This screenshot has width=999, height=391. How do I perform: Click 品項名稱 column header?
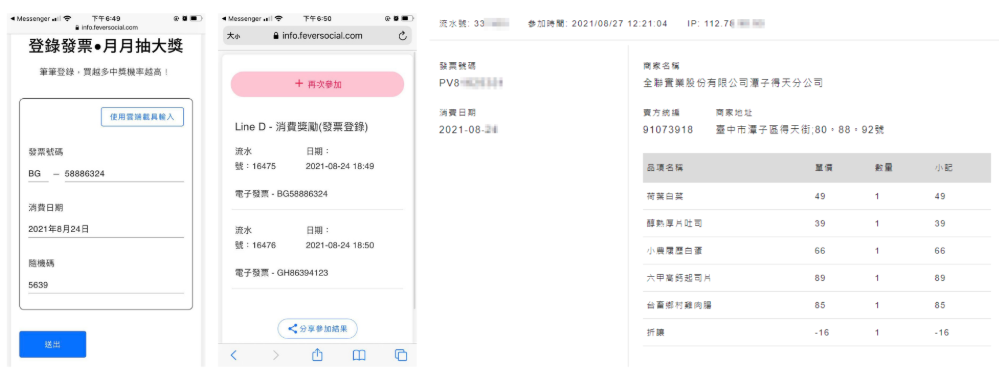[665, 167]
